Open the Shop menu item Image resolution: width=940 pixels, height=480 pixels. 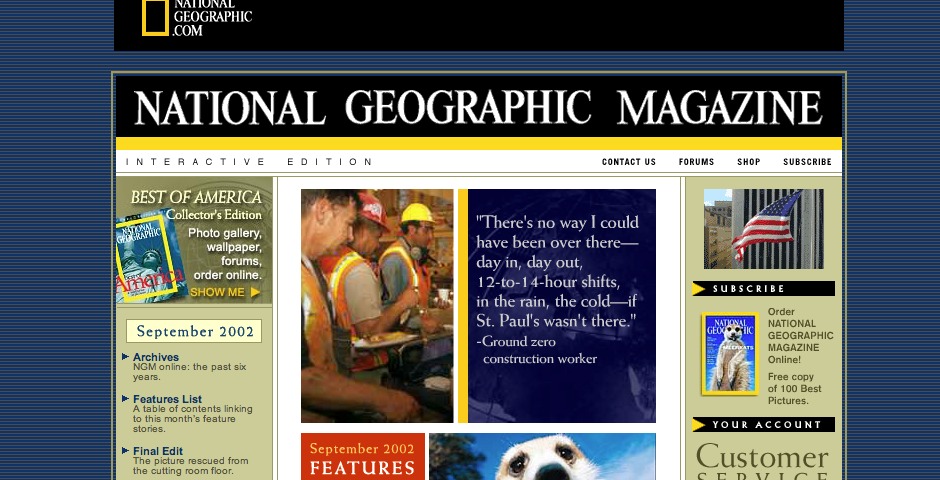point(749,162)
